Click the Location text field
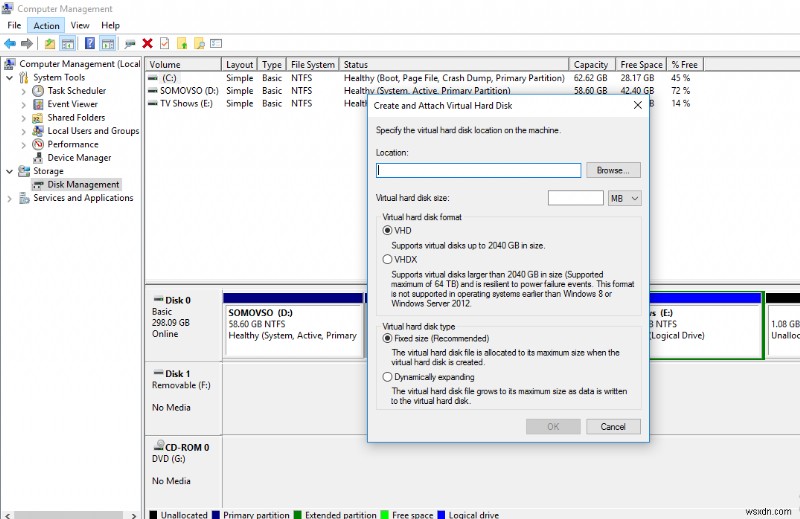800x519 pixels. (479, 170)
